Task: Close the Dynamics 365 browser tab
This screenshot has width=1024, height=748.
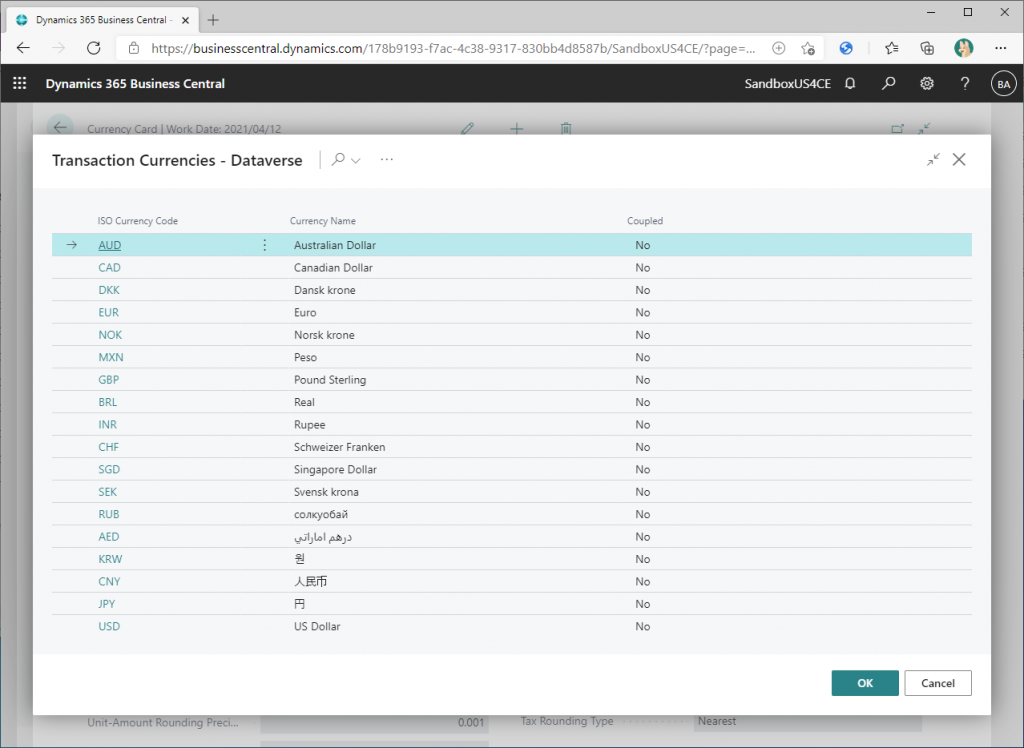Action: (185, 20)
